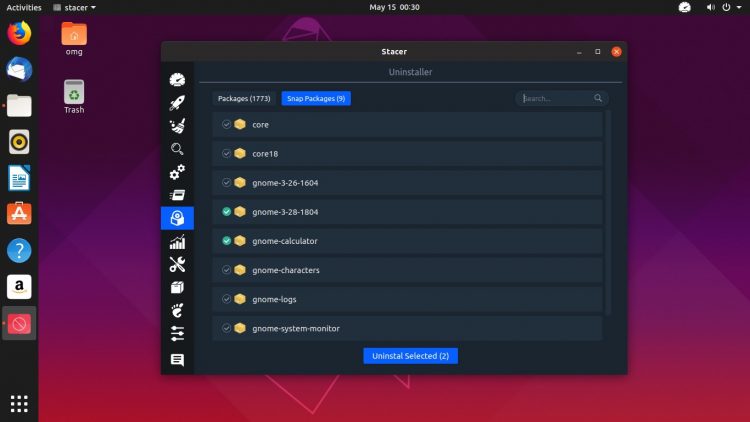Open the volume indicator in top bar
This screenshot has width=750, height=422.
pyautogui.click(x=711, y=7)
